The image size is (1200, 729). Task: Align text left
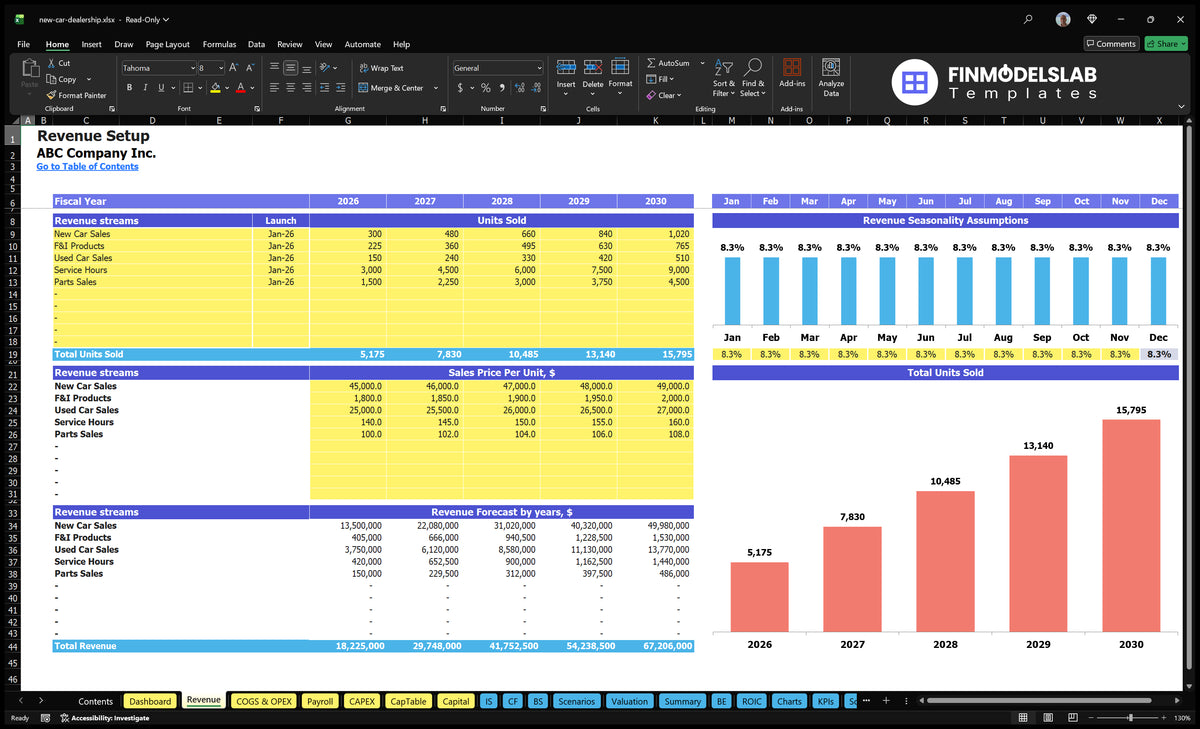tap(274, 88)
